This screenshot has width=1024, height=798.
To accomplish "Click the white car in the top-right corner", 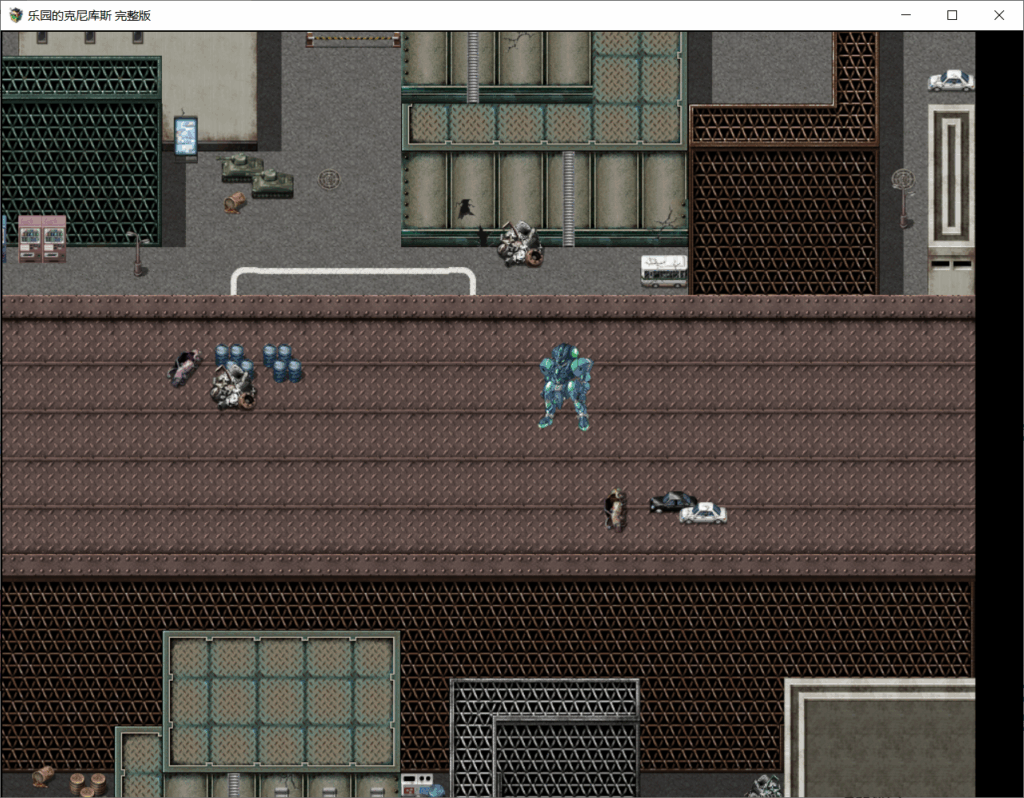I will (951, 81).
